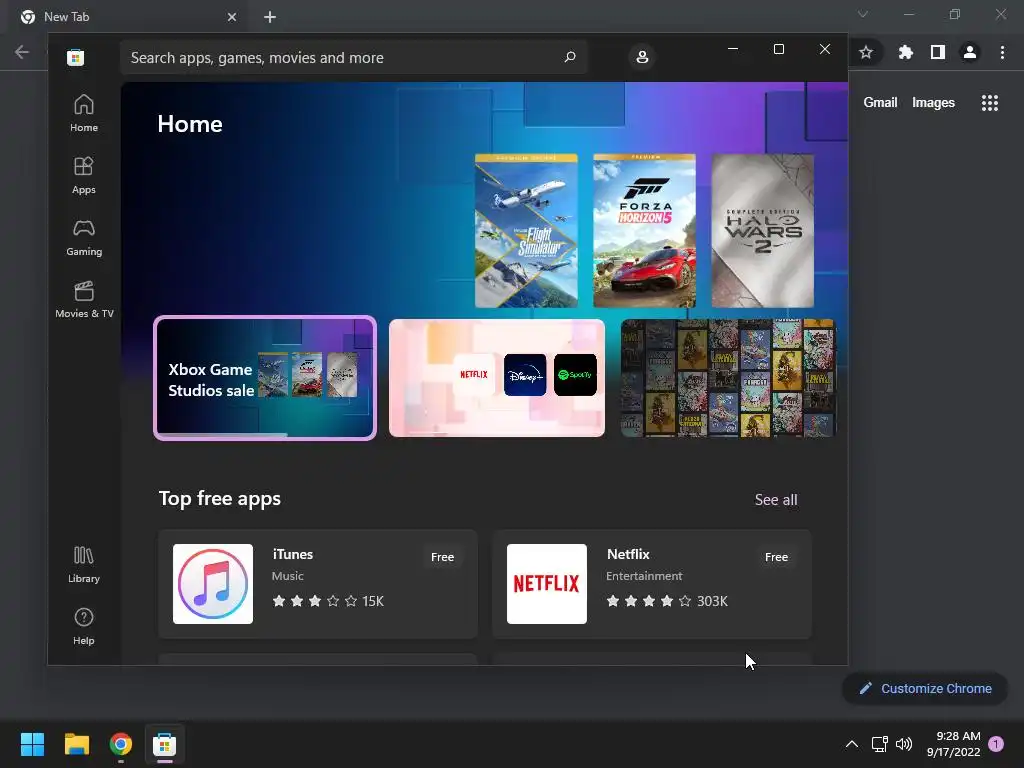Click the Microsoft Store logo icon
The height and width of the screenshot is (768, 1024).
[75, 57]
